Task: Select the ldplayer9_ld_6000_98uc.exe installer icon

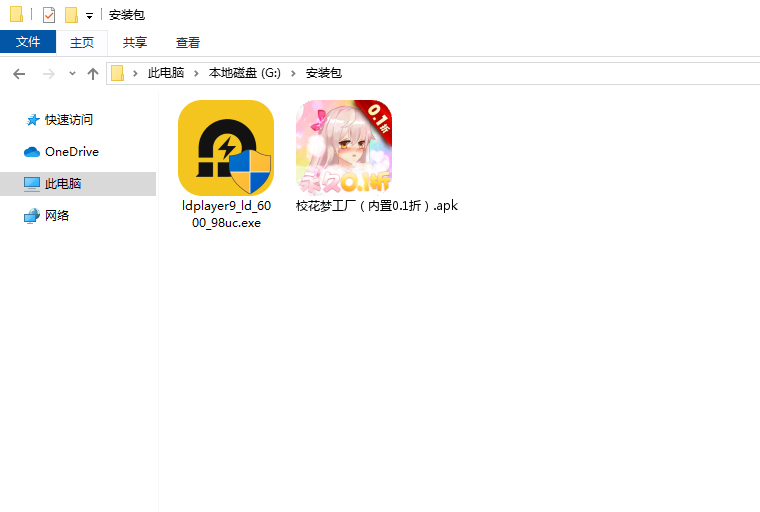Action: [x=226, y=148]
